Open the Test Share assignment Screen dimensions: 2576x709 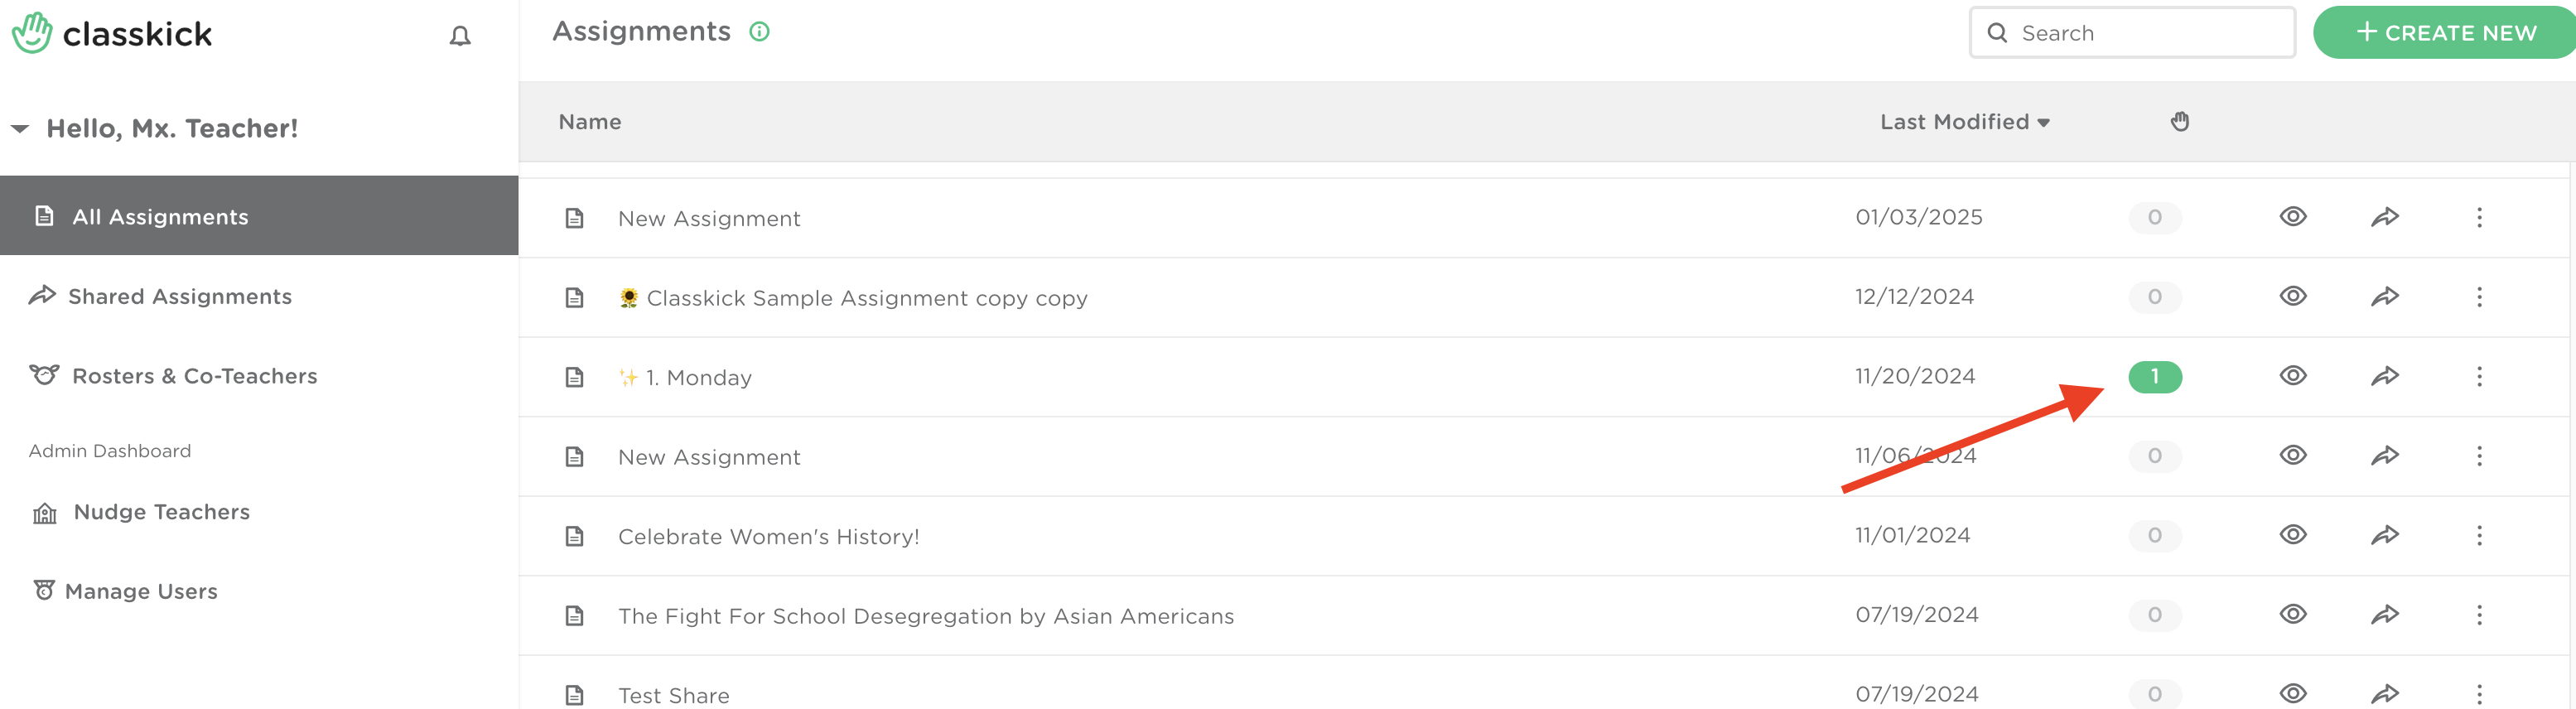(x=673, y=695)
